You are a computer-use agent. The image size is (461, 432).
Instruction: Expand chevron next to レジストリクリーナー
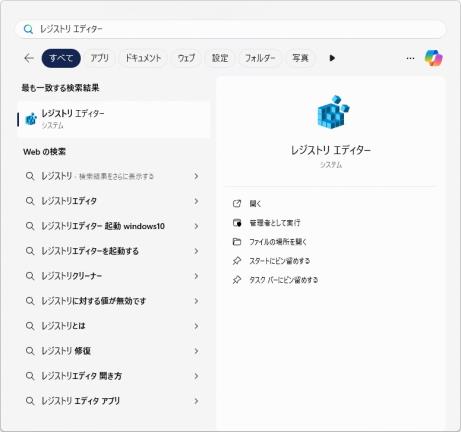click(x=196, y=276)
